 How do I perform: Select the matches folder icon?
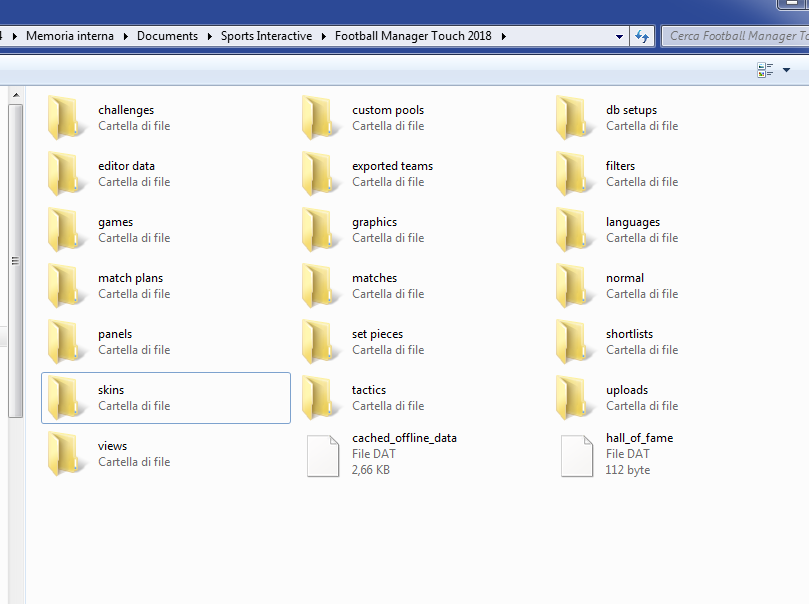click(x=320, y=286)
